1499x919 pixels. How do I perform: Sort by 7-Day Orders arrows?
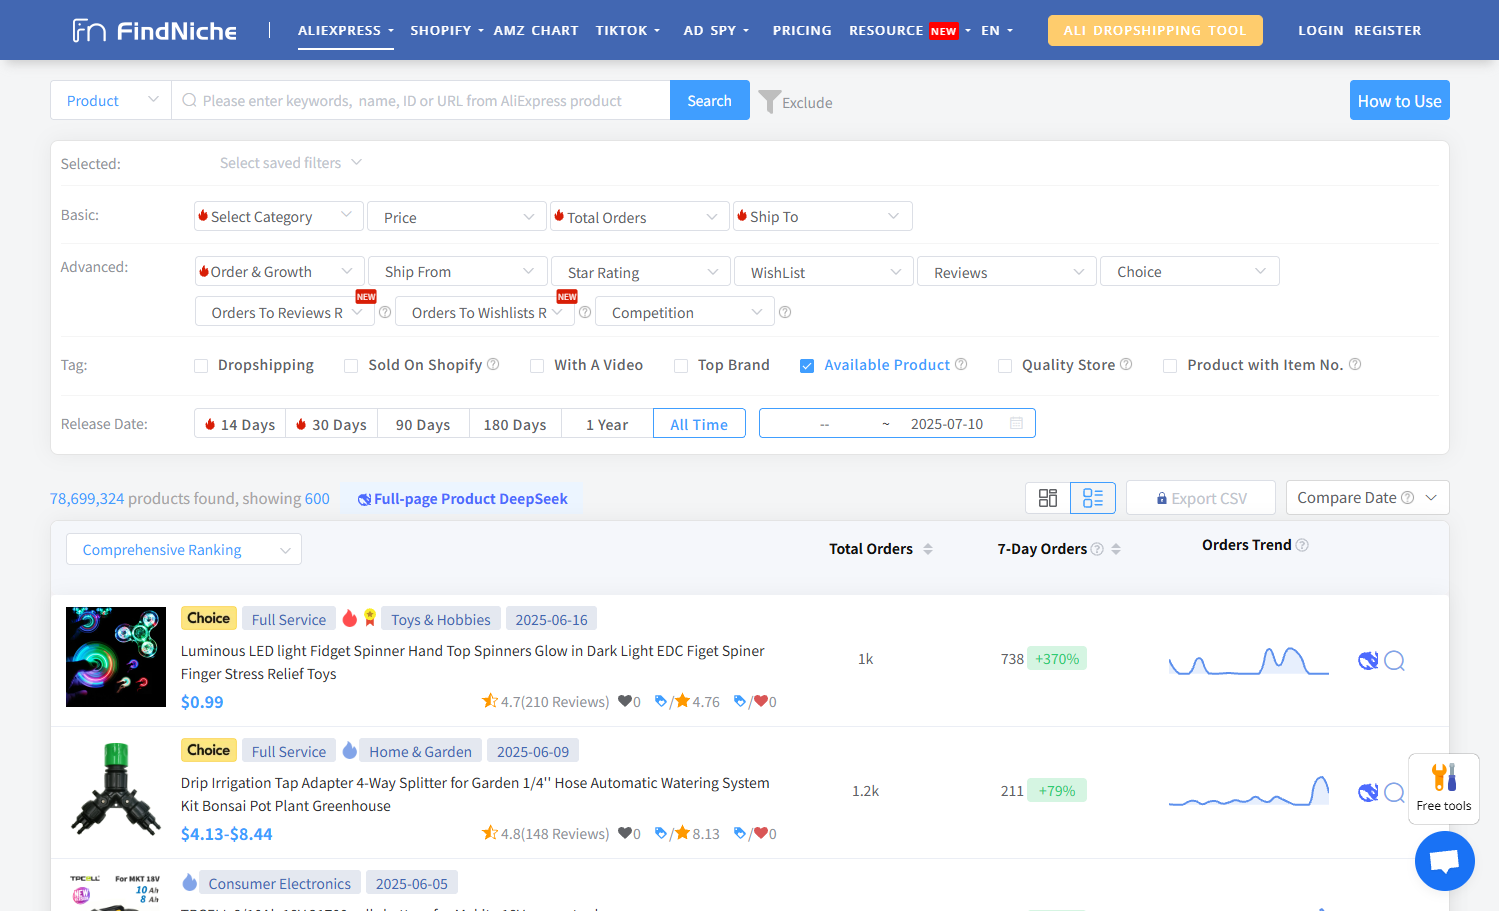tap(1116, 549)
